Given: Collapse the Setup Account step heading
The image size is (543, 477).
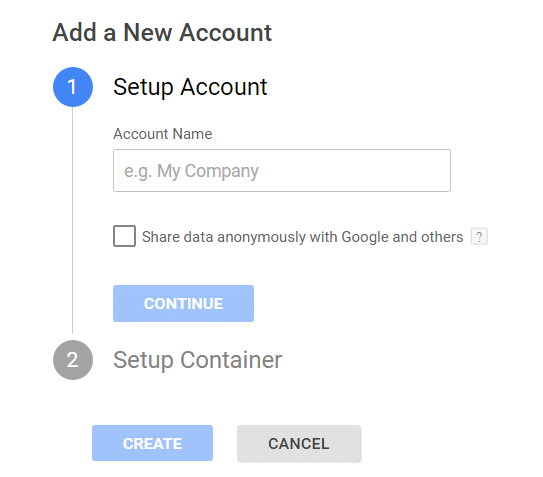Looking at the screenshot, I should 190,87.
